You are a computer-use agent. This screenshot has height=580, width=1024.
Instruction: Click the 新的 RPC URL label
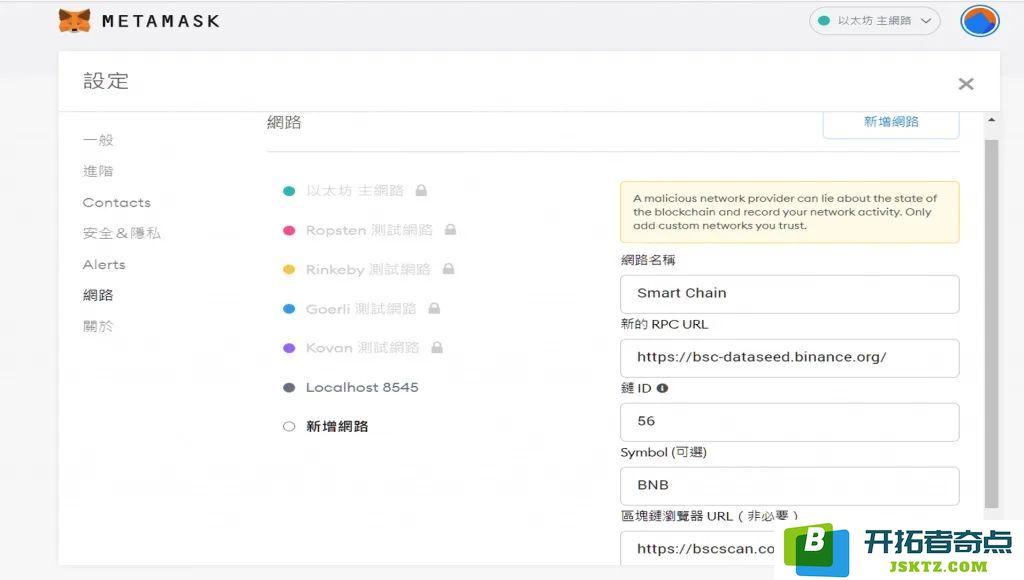point(664,324)
